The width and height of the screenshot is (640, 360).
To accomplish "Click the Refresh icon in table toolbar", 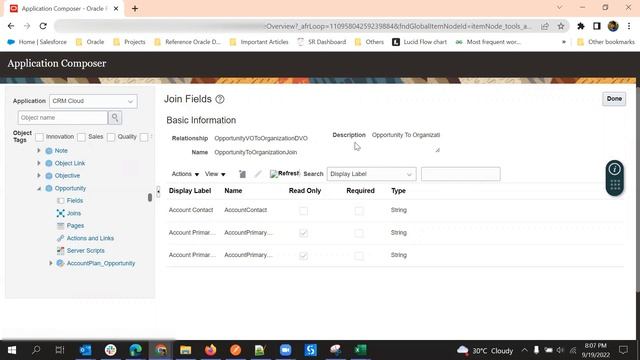I will coord(284,173).
